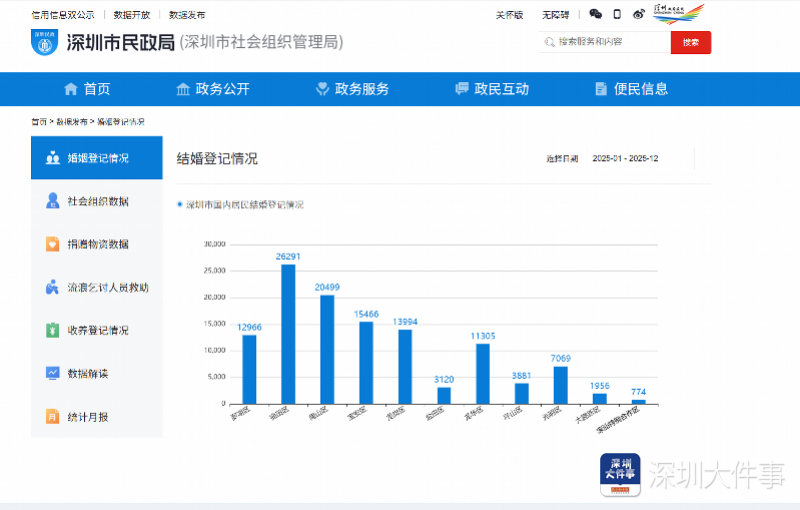Switch to 关怀版 mode
This screenshot has height=510, width=800.
click(509, 15)
